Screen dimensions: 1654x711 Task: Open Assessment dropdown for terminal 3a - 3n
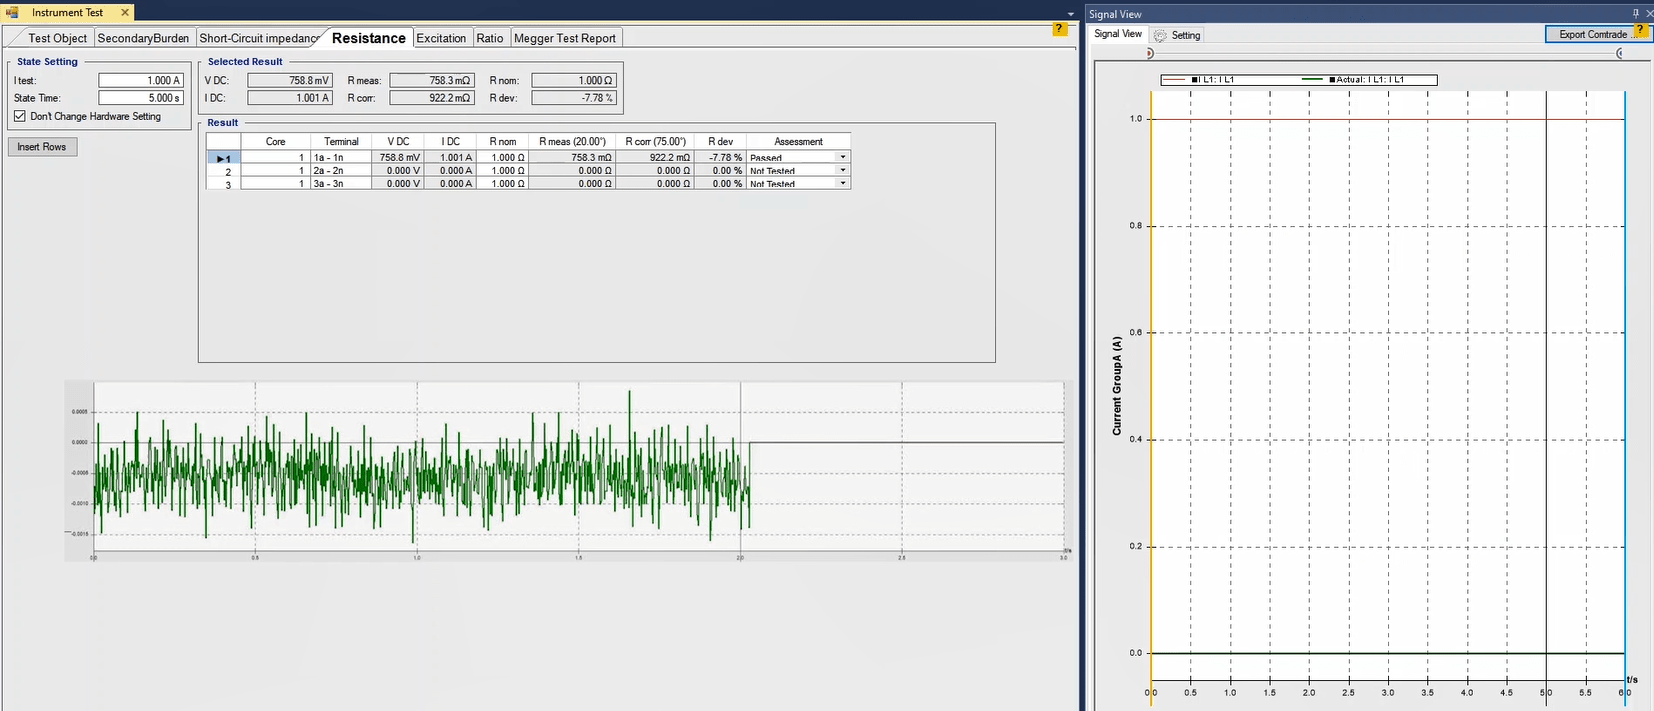(x=843, y=183)
